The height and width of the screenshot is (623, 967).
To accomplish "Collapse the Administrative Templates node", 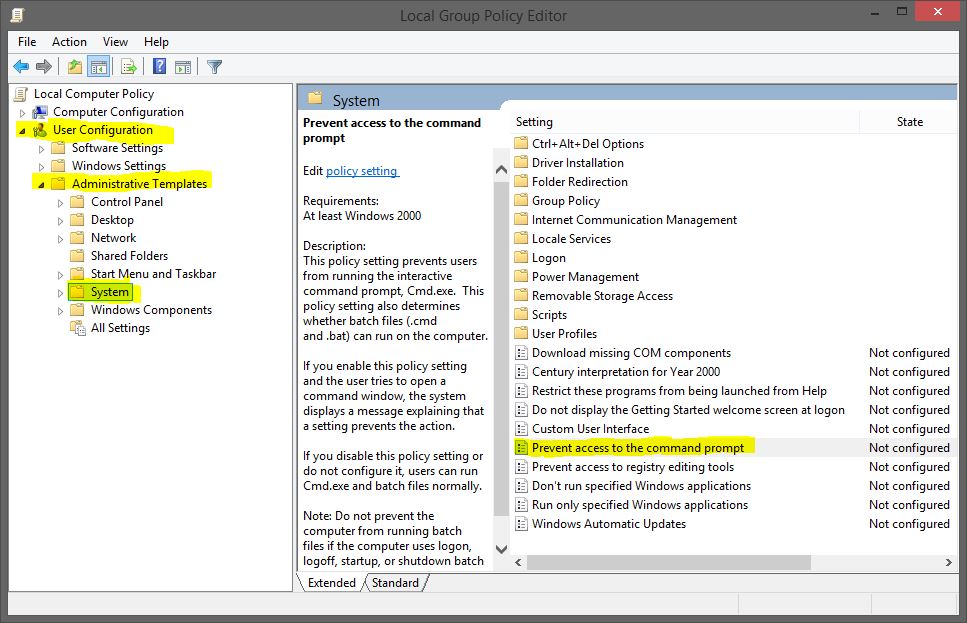I will [x=41, y=184].
